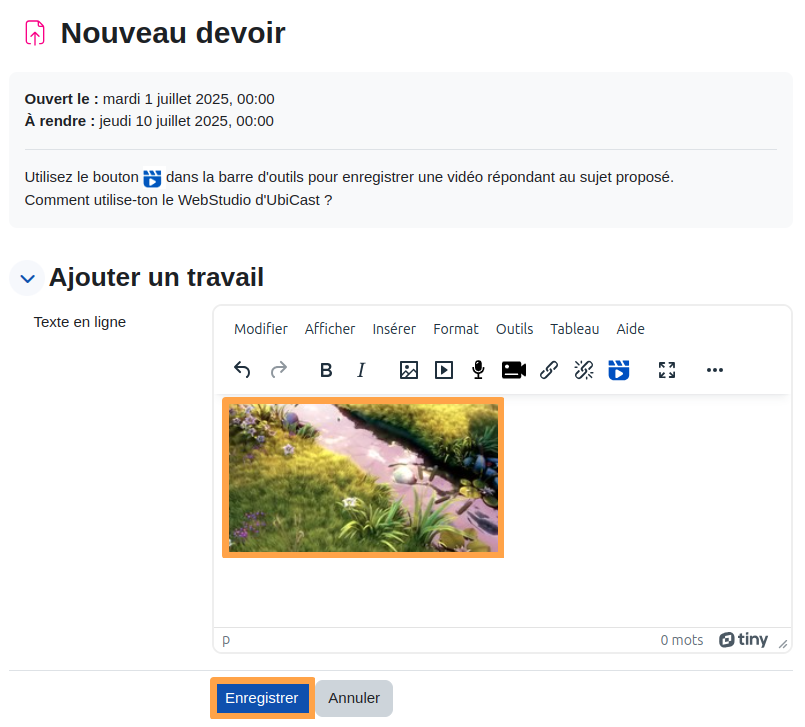Screen dimensions: 805x727
Task: Click the p element path indicator
Action: 226,640
